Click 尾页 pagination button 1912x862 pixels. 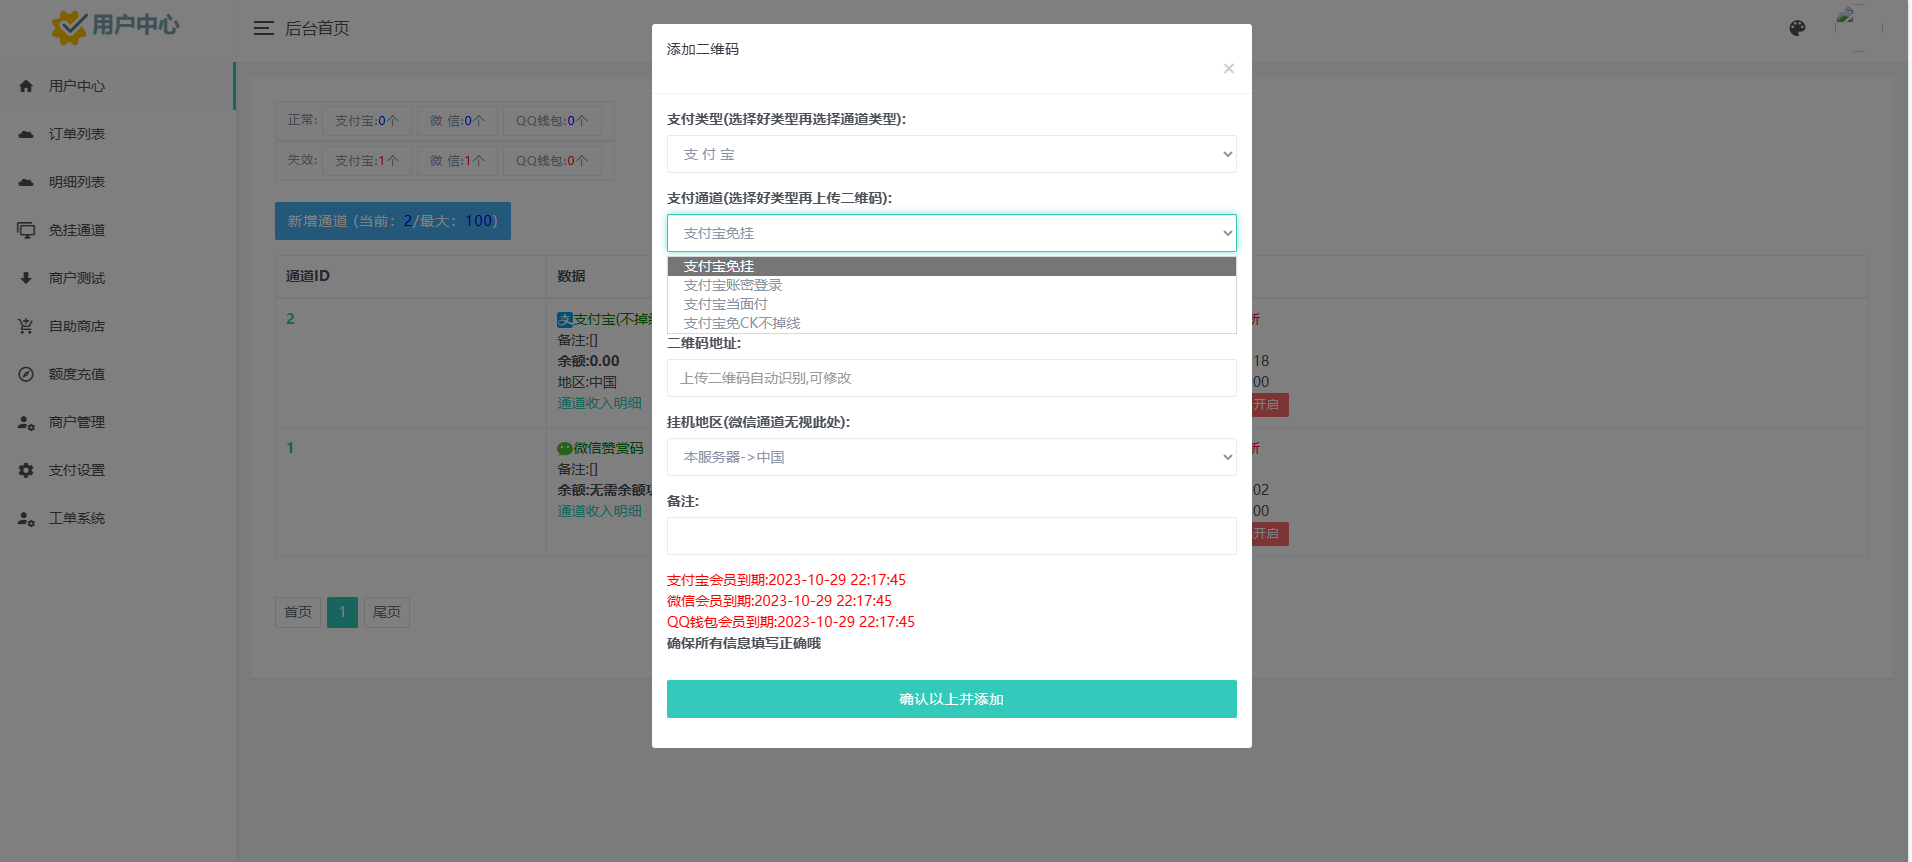click(387, 612)
